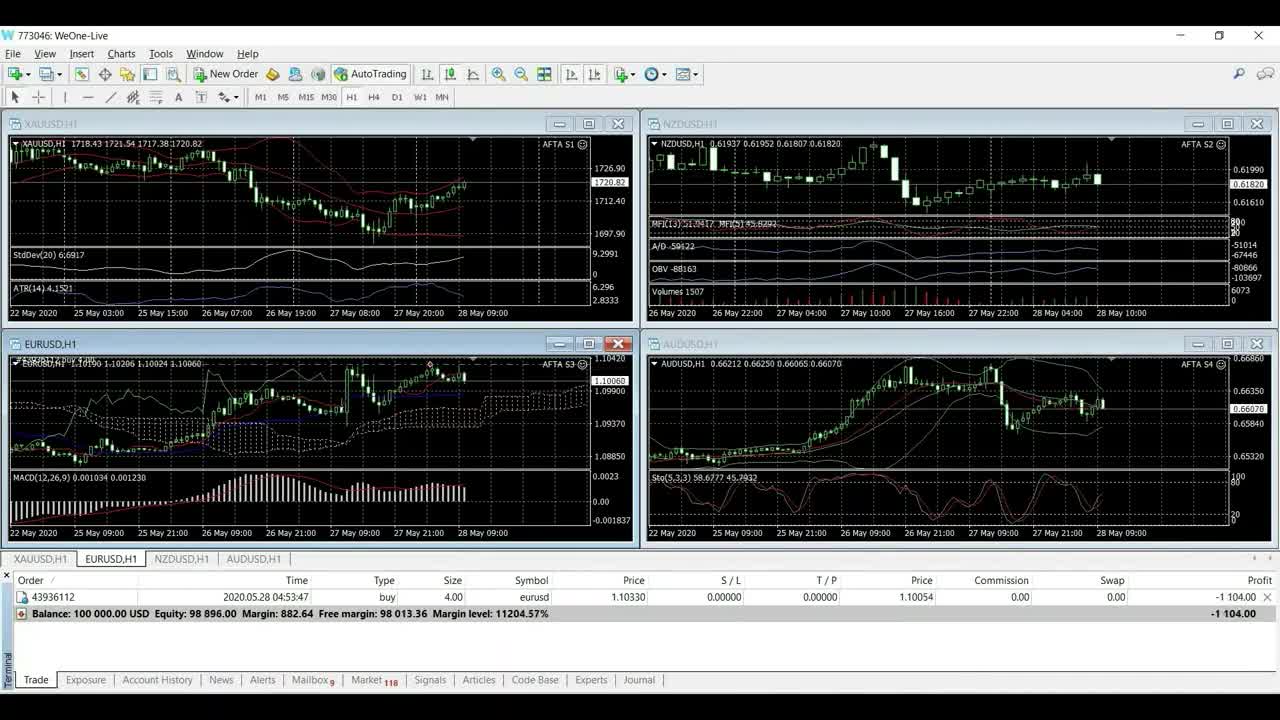Click the chart-shift triangle on NZDUSD chart
Screen dimensions: 1280x720
(1112, 139)
